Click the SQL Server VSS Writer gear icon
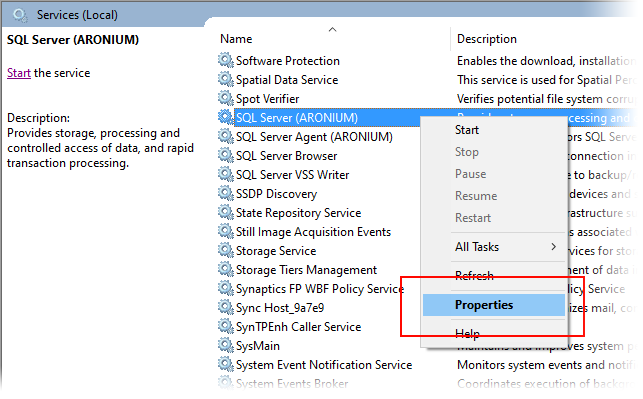Screen dimensions: 643x399 226,174
